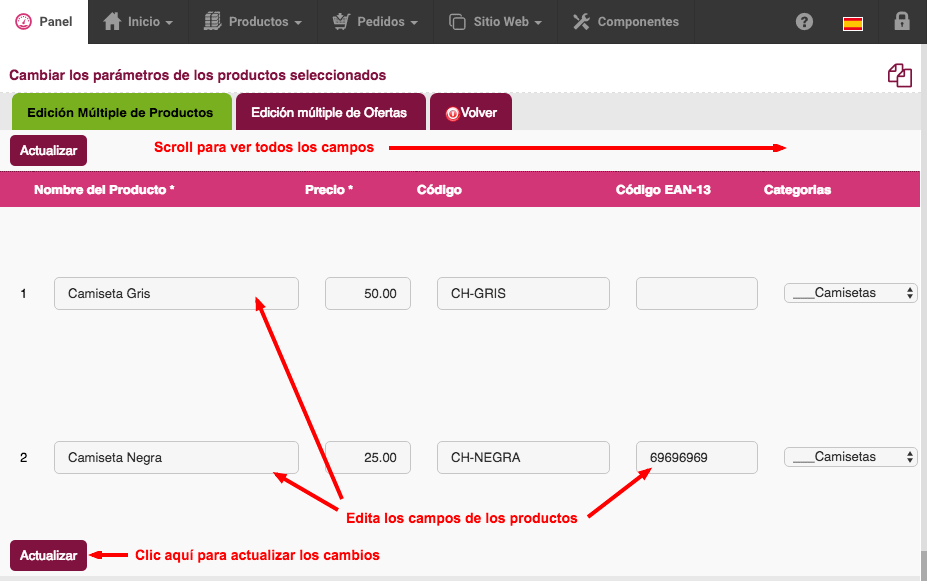Viewport: 927px width, 581px height.
Task: Click the page title Cambiar los parámetros
Action: [197, 75]
